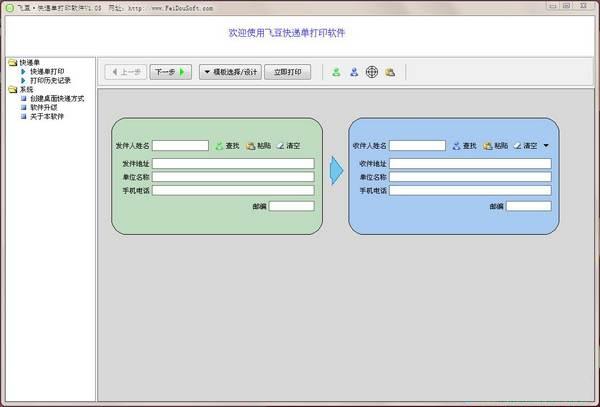The height and width of the screenshot is (407, 600).
Task: Click the recipient 手机电话 field
Action: click(470, 190)
